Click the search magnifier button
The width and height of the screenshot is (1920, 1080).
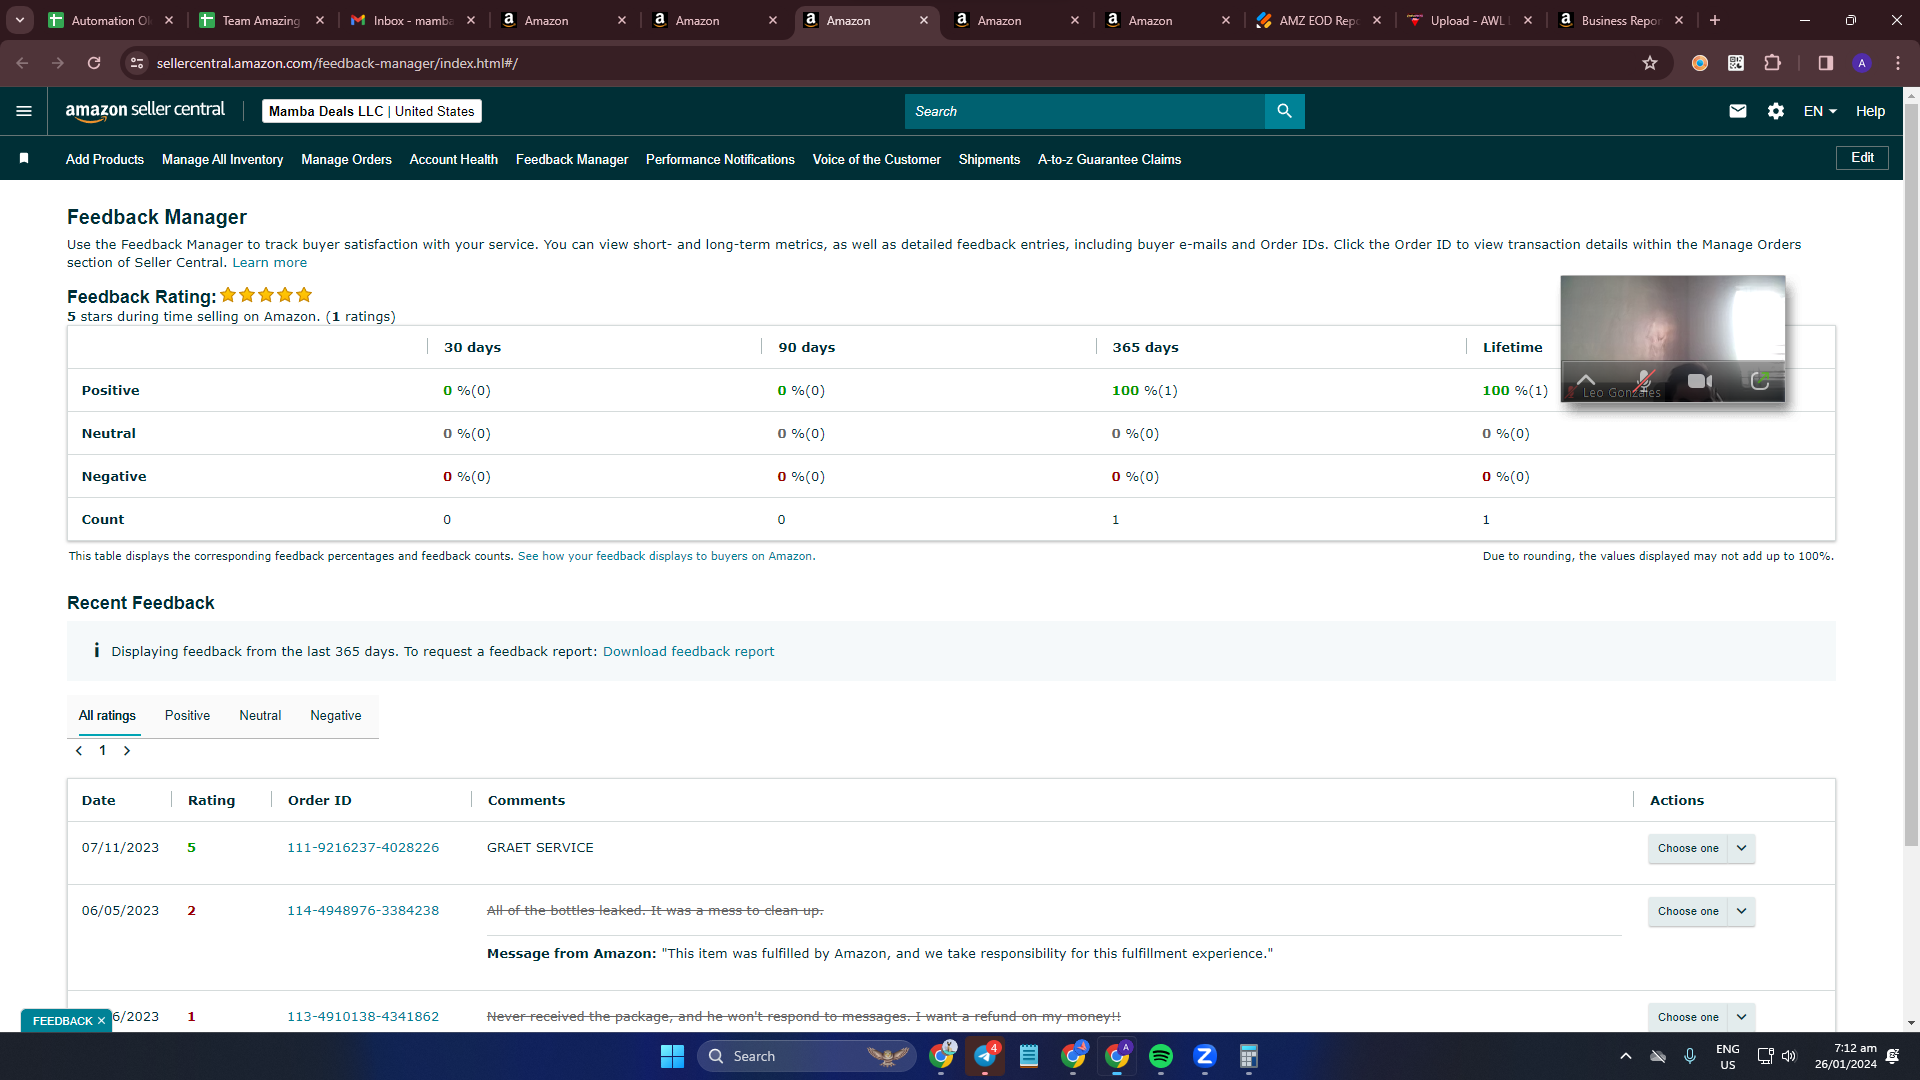(1285, 111)
